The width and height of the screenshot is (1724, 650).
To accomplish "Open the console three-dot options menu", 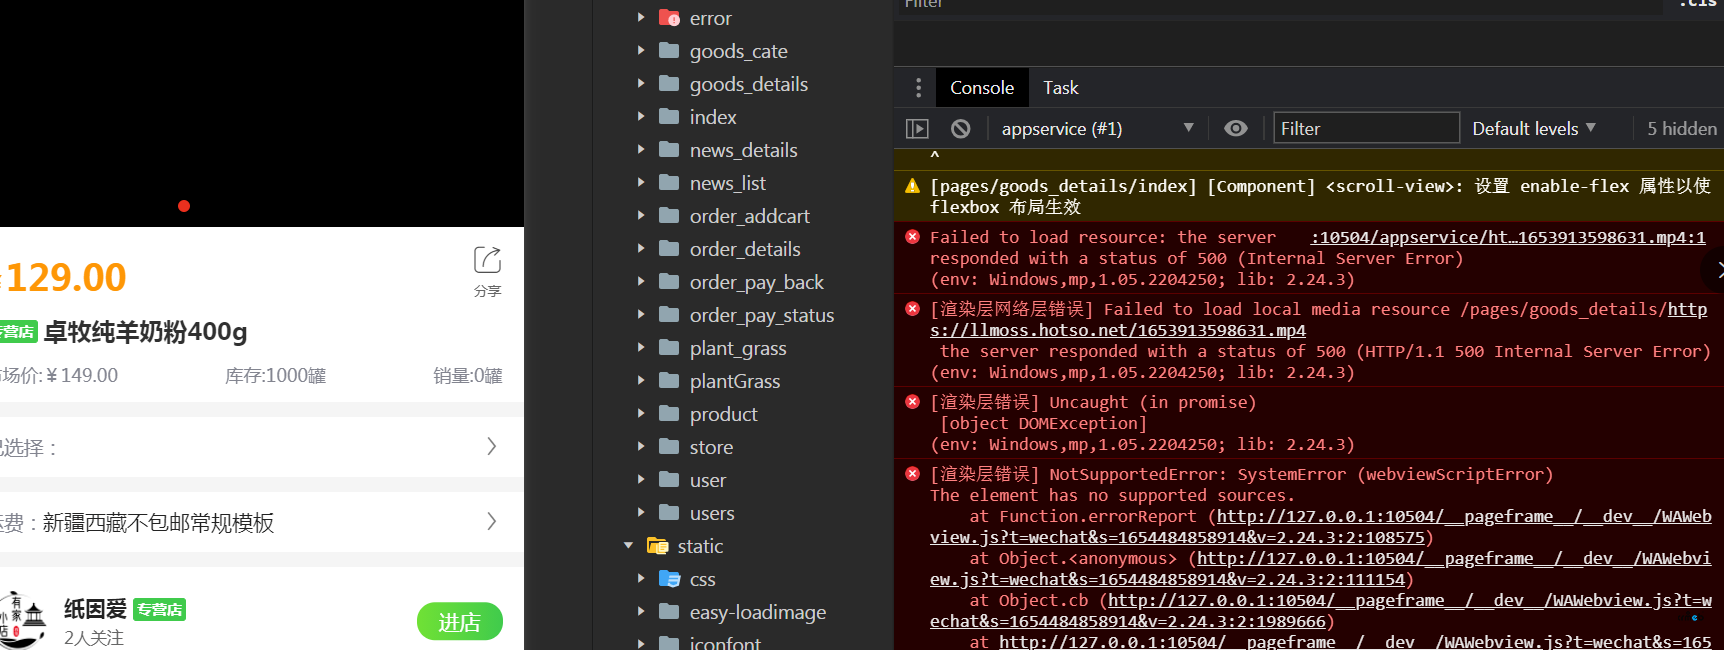I will pyautogui.click(x=918, y=88).
